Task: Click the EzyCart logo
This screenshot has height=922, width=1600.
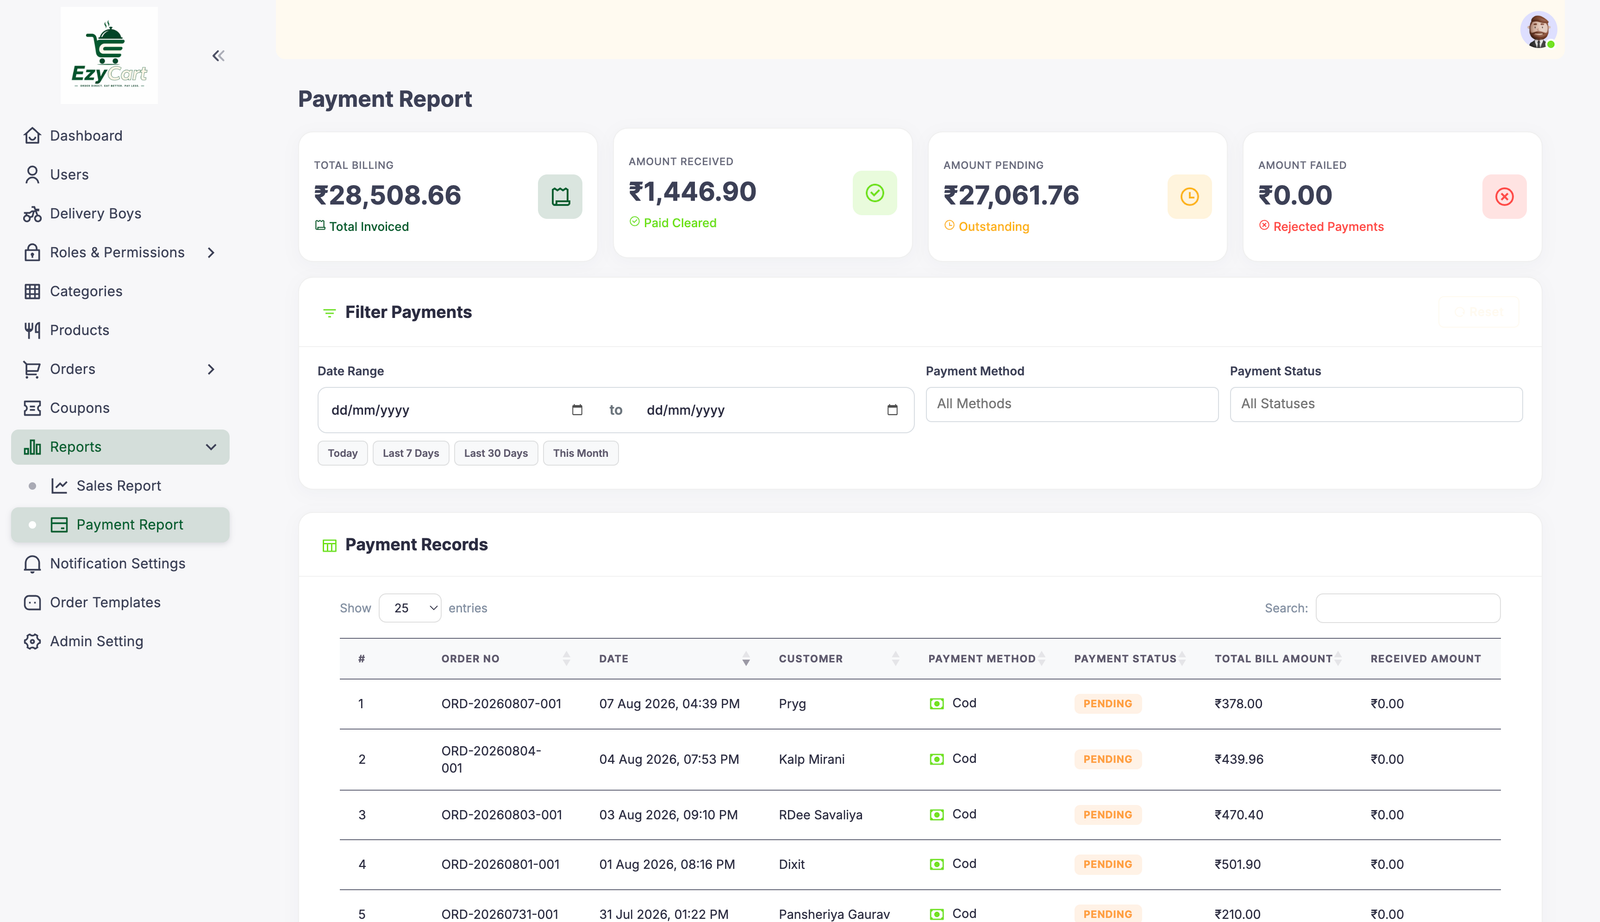Action: [x=109, y=55]
